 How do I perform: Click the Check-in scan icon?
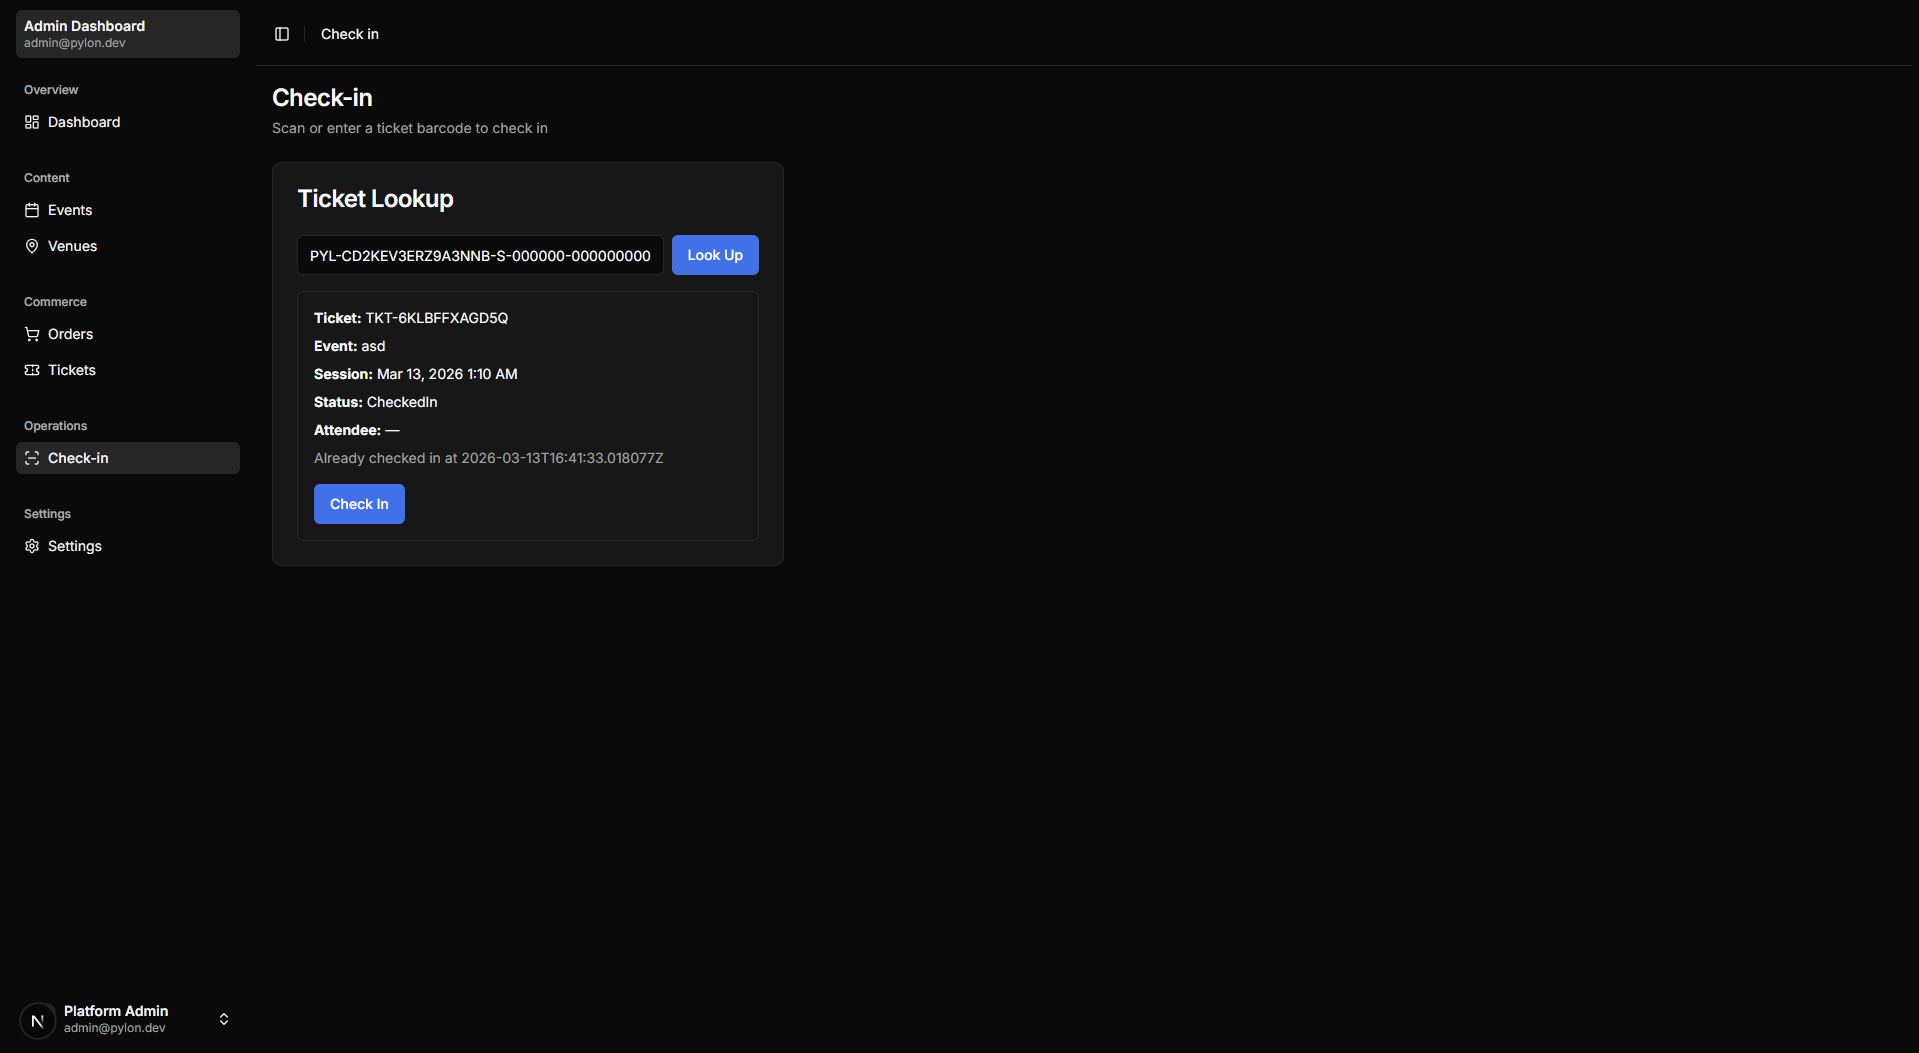[32, 458]
